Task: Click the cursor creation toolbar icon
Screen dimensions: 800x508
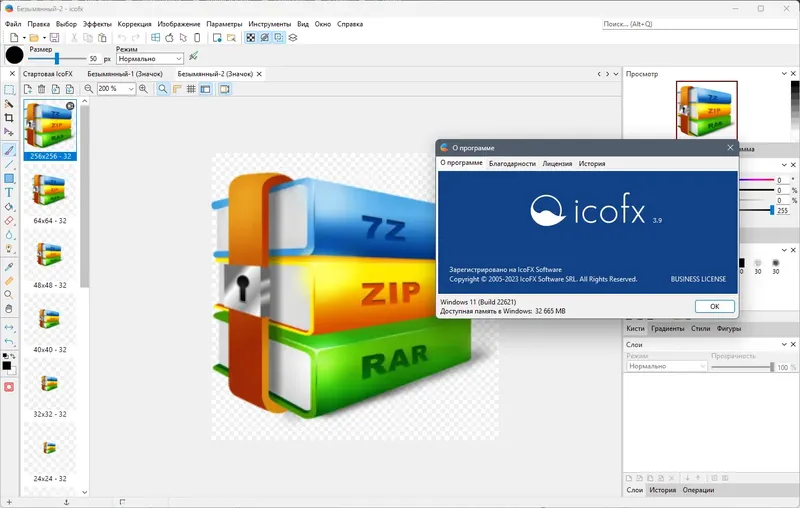Action: (x=183, y=38)
